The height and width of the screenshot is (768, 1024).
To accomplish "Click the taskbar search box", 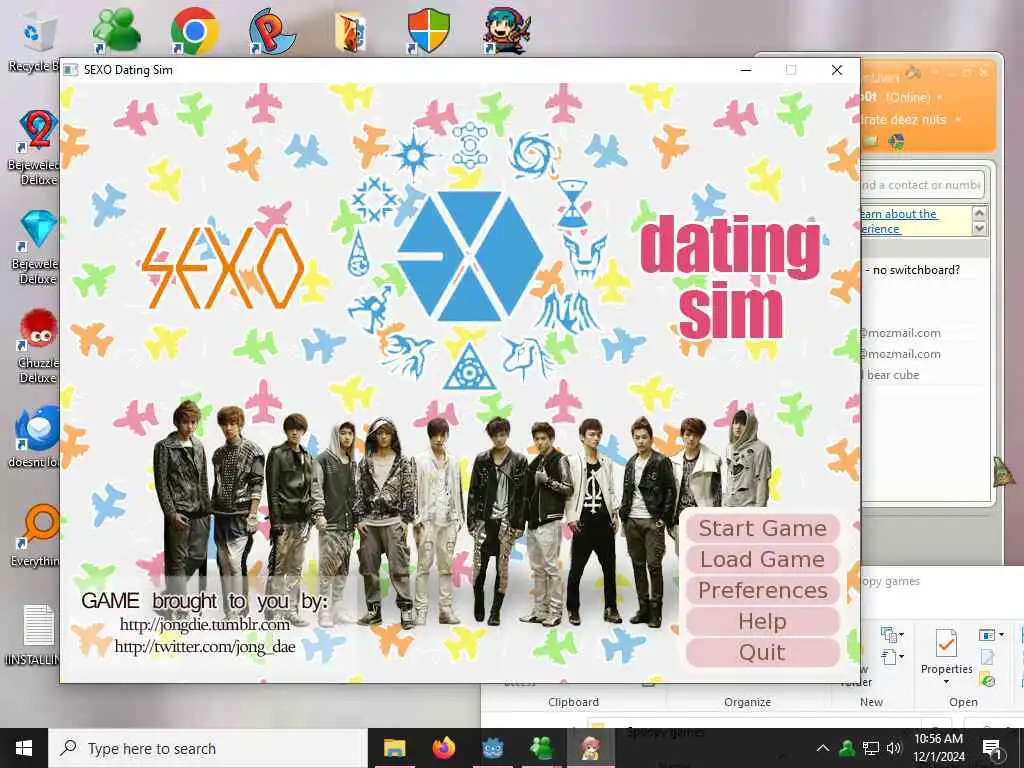I will click(208, 748).
